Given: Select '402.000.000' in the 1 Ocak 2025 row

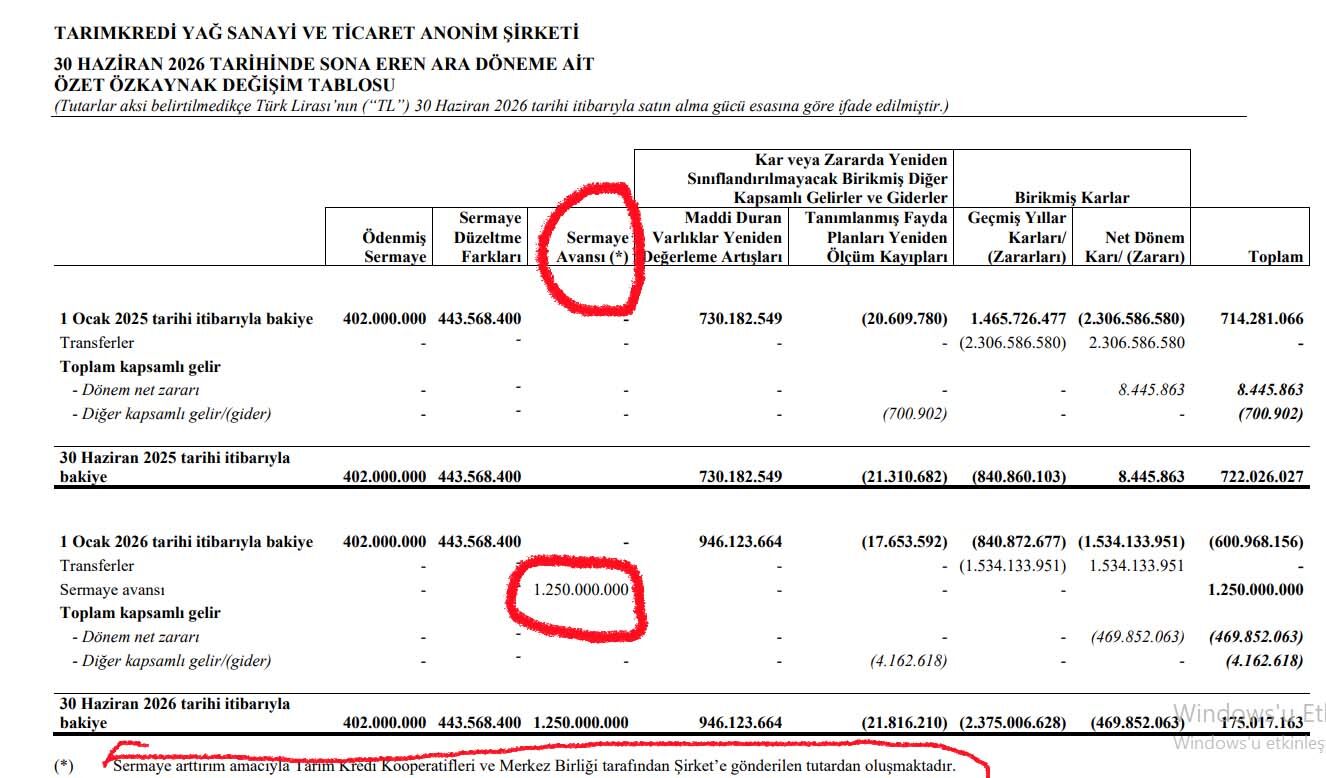Looking at the screenshot, I should 384,319.
